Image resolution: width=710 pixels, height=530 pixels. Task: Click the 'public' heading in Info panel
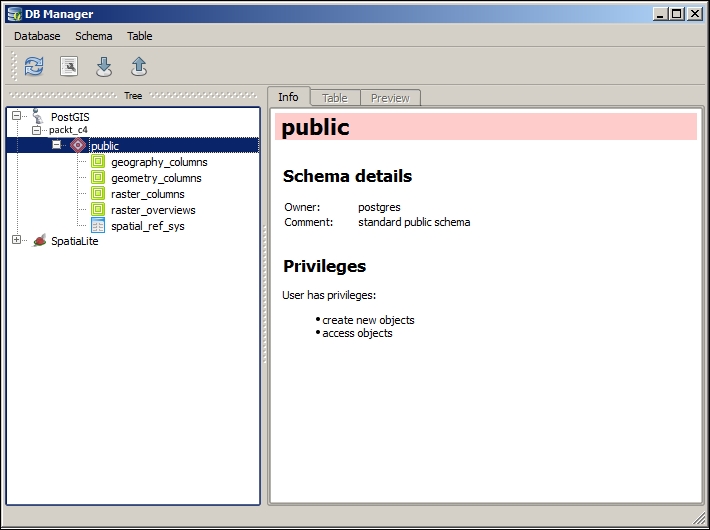(x=316, y=127)
